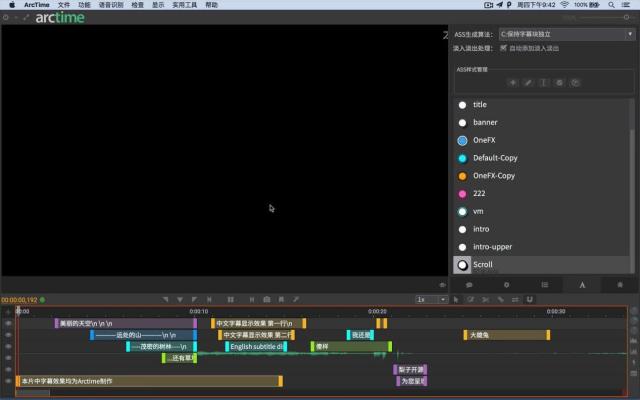Switch to the A style tab in side panel
Screen dimensions: 640x400
pos(582,285)
